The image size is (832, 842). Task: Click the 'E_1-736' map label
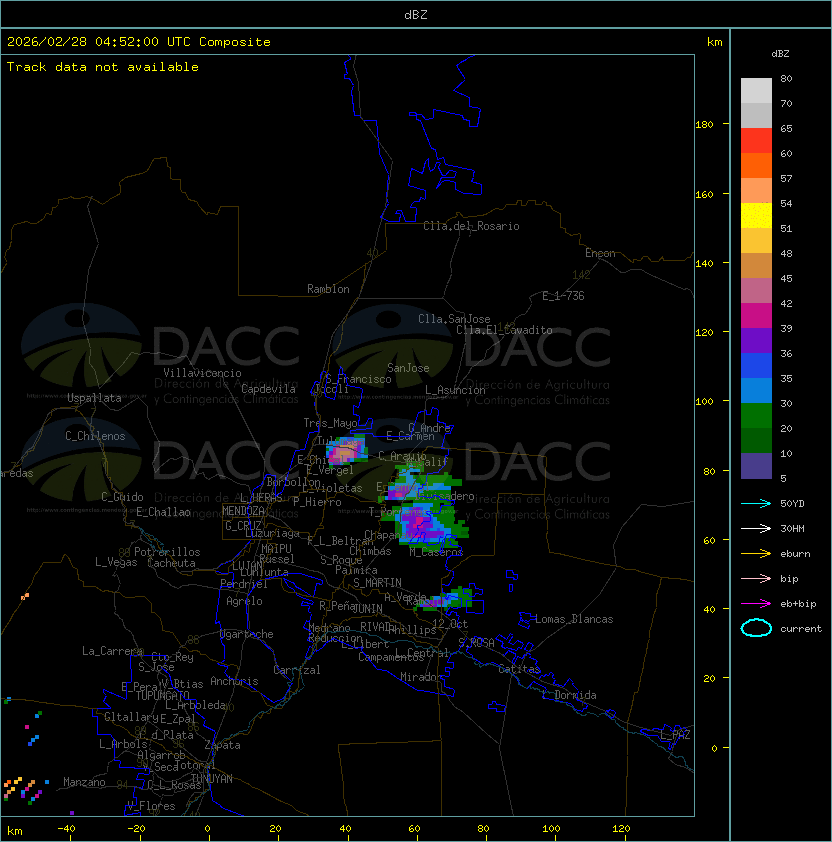[x=563, y=296]
